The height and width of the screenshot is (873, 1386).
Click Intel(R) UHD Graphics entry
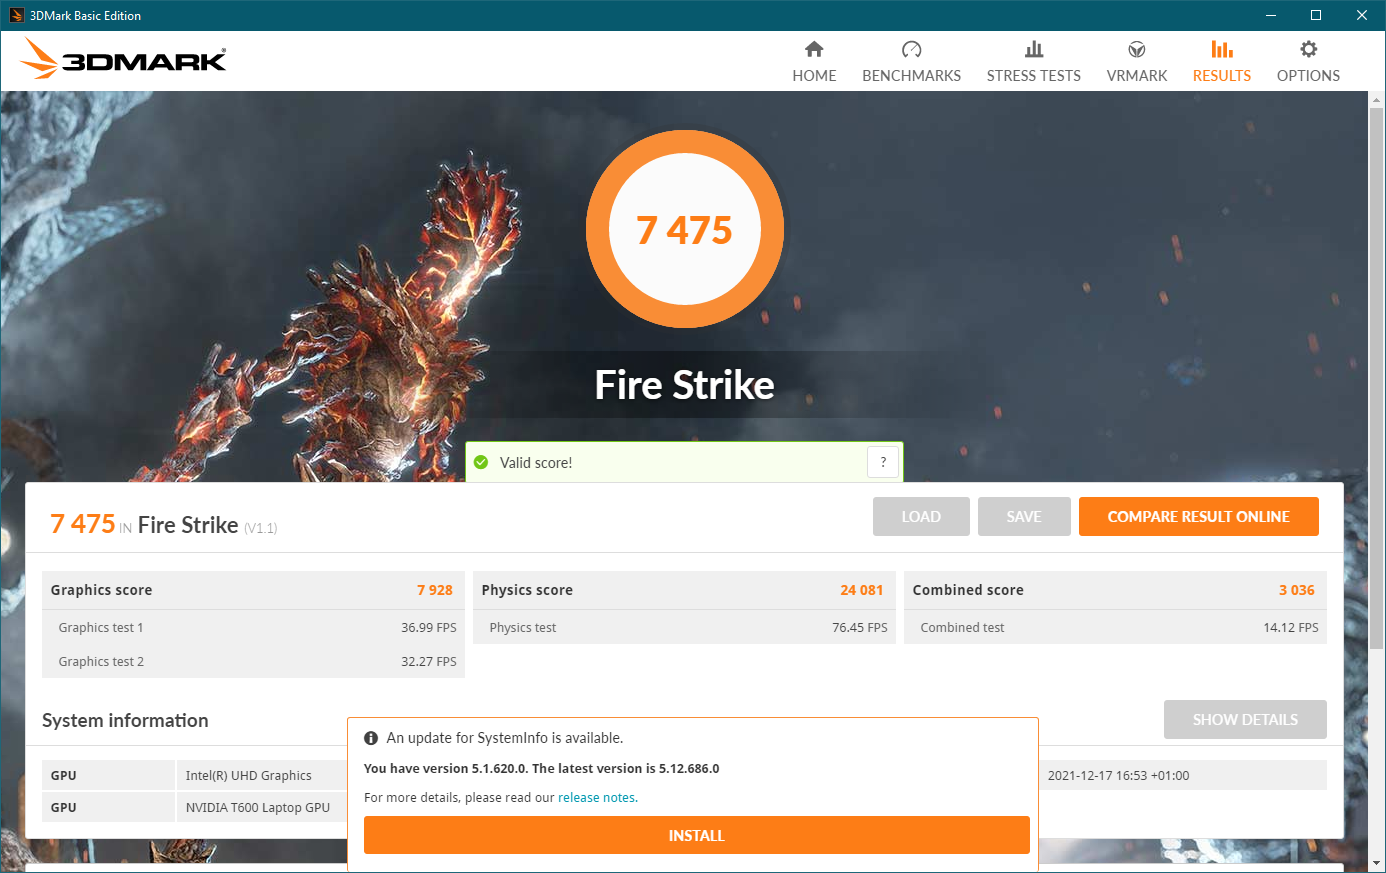pyautogui.click(x=249, y=776)
